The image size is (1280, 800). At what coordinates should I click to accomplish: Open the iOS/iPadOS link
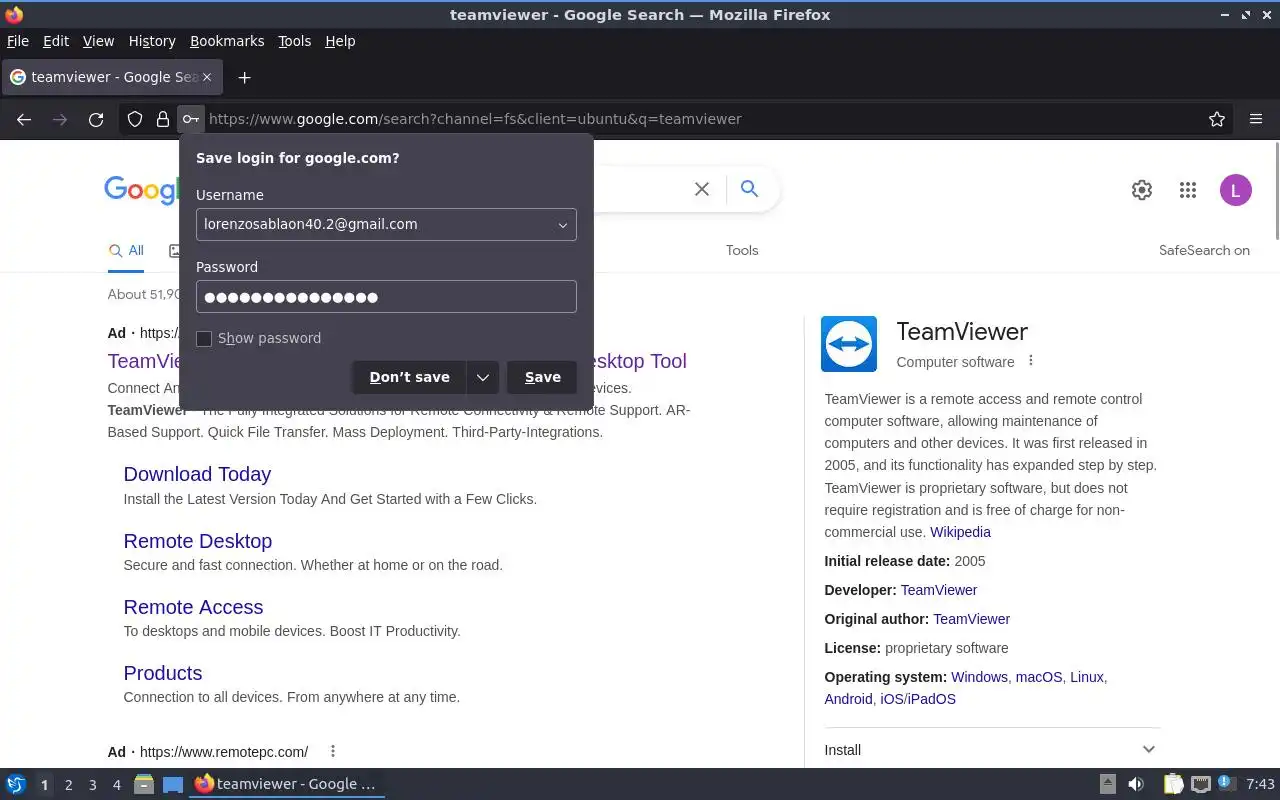point(918,699)
